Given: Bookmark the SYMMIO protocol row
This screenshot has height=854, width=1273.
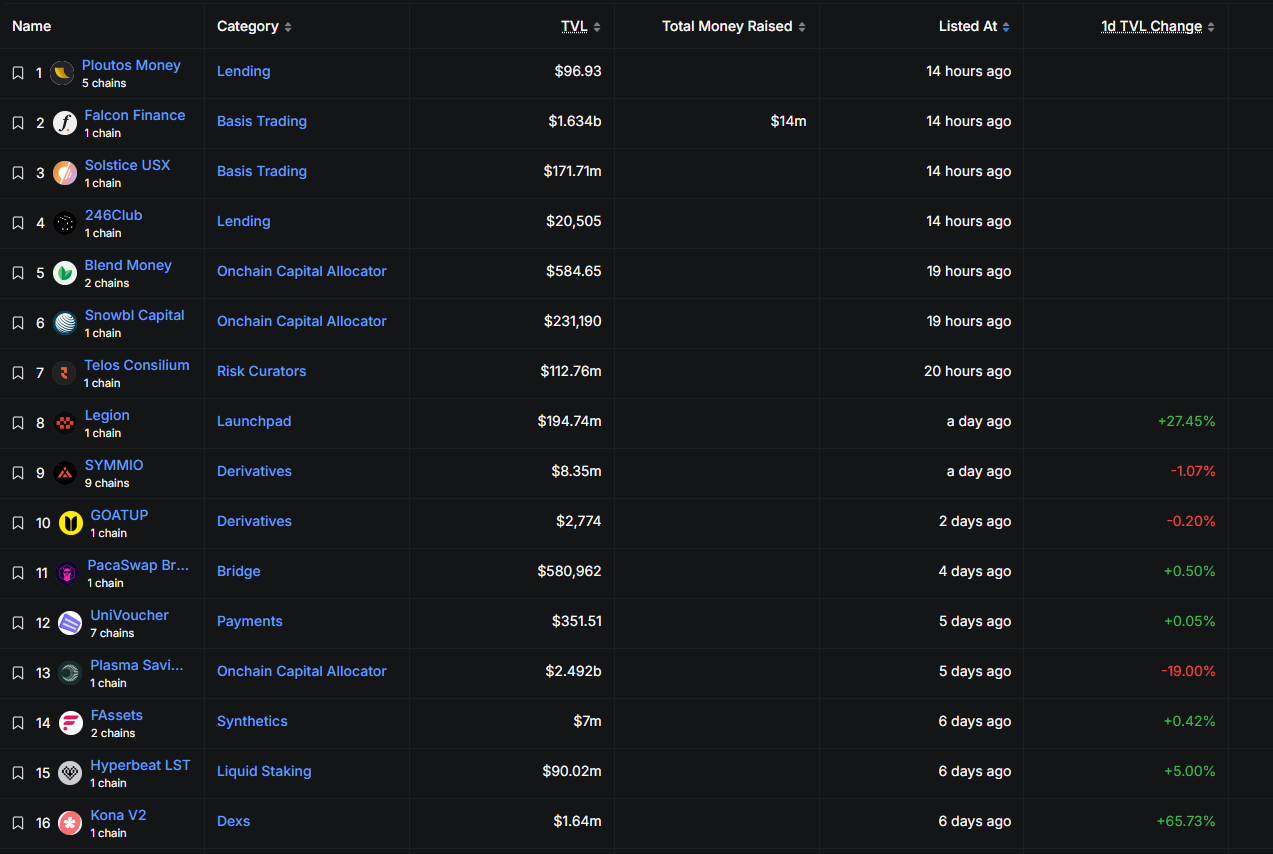Looking at the screenshot, I should click(x=18, y=473).
